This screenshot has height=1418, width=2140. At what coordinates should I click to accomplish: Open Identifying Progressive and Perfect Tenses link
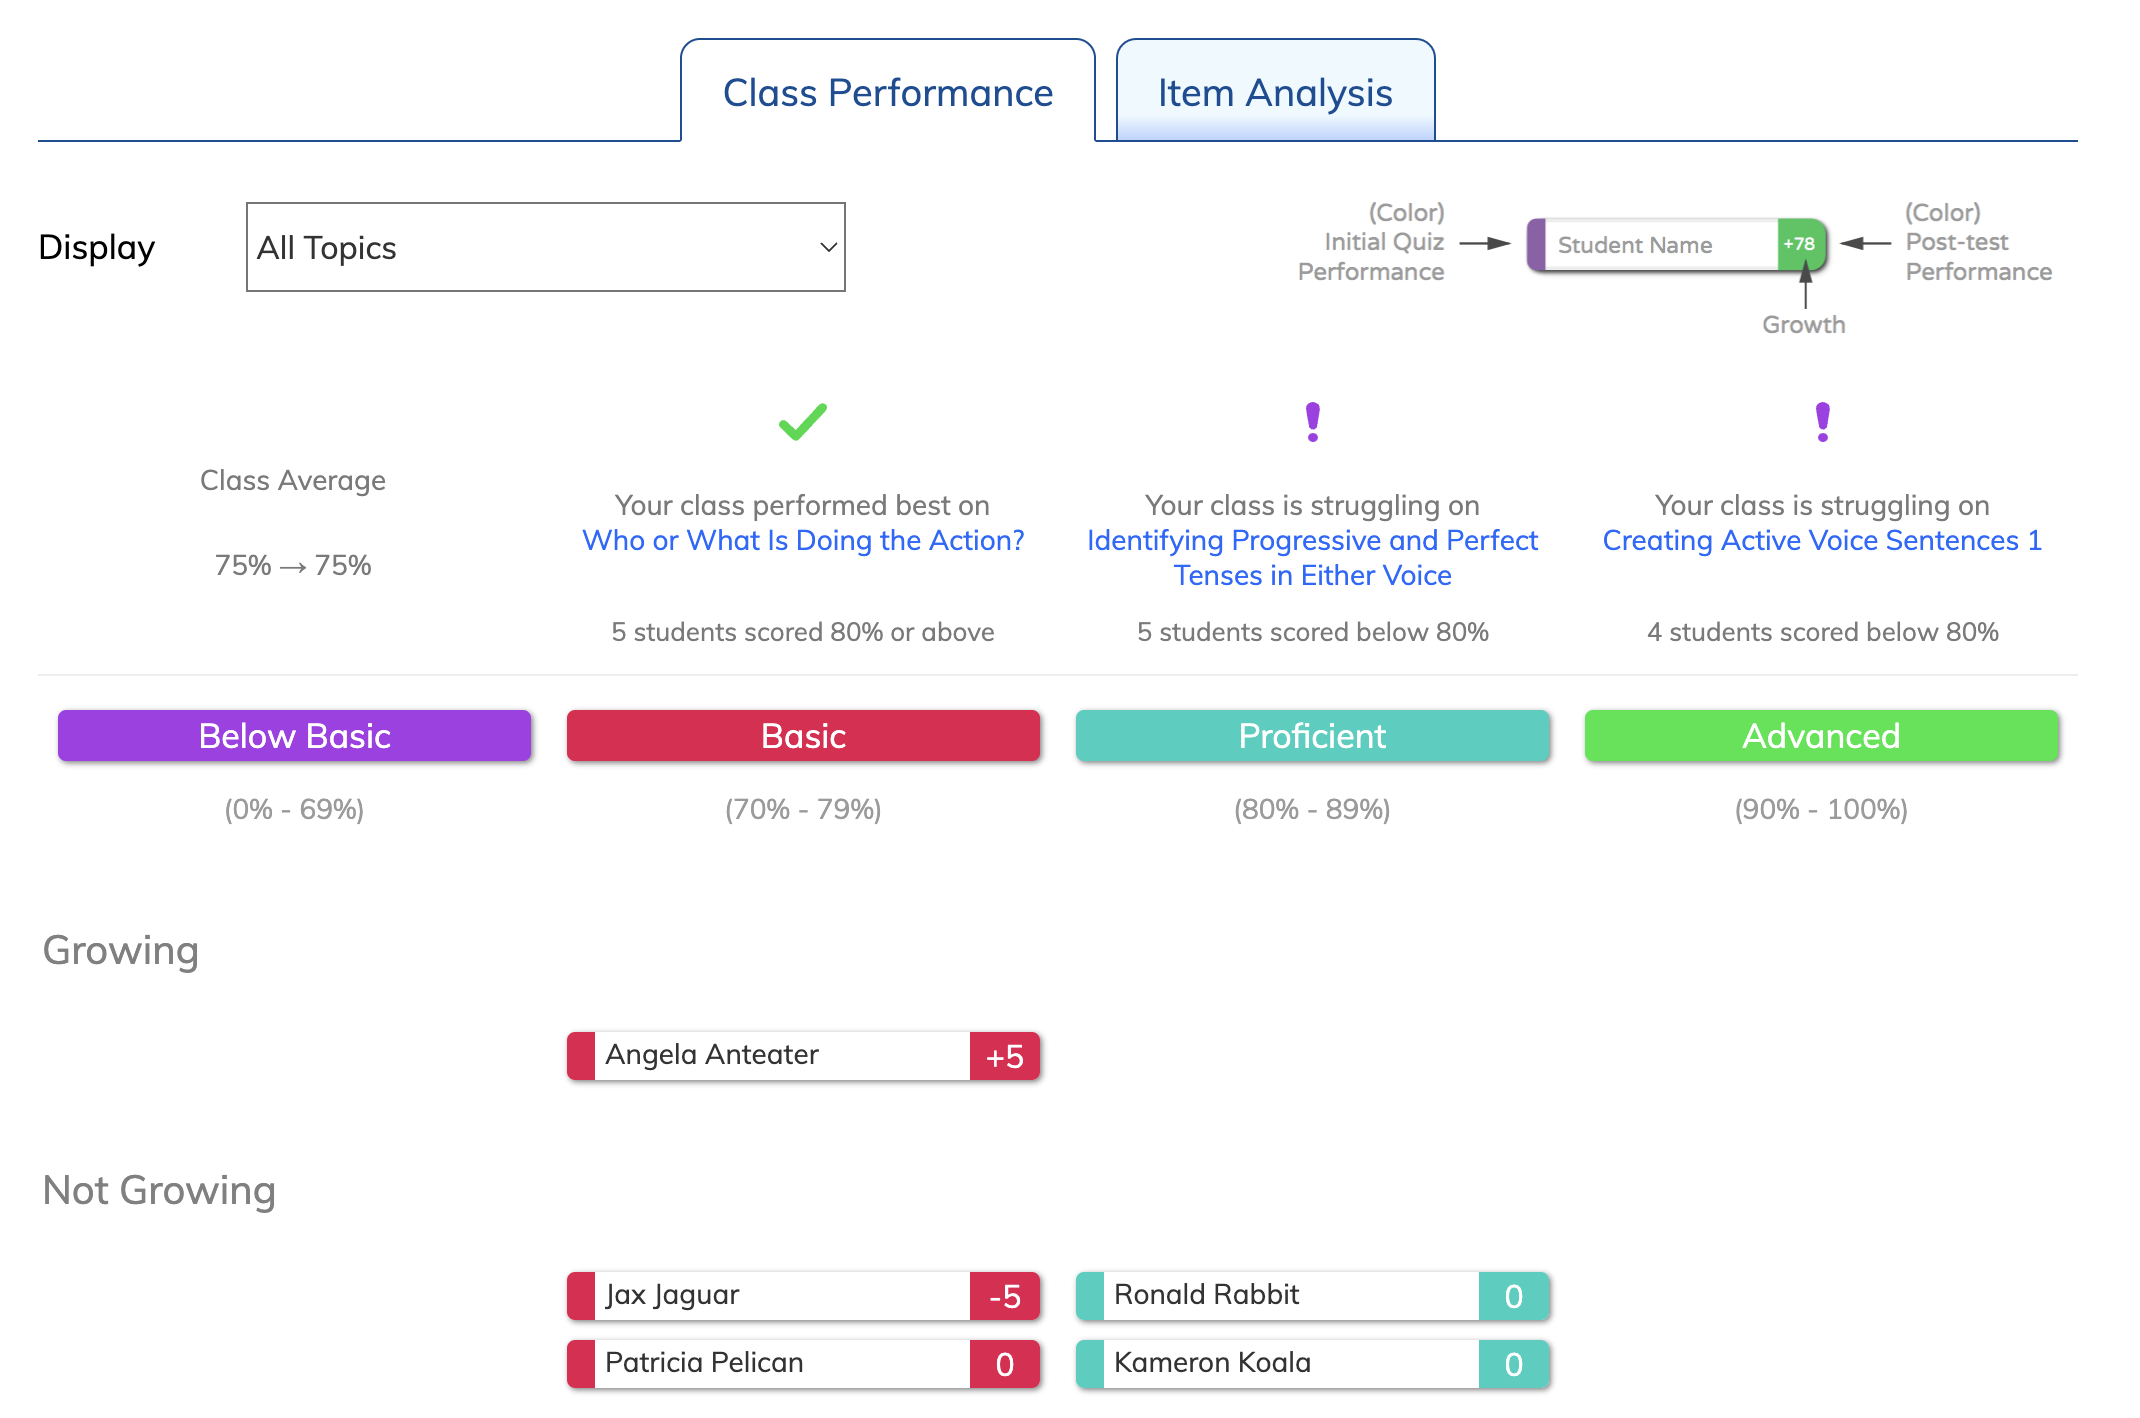coord(1313,558)
